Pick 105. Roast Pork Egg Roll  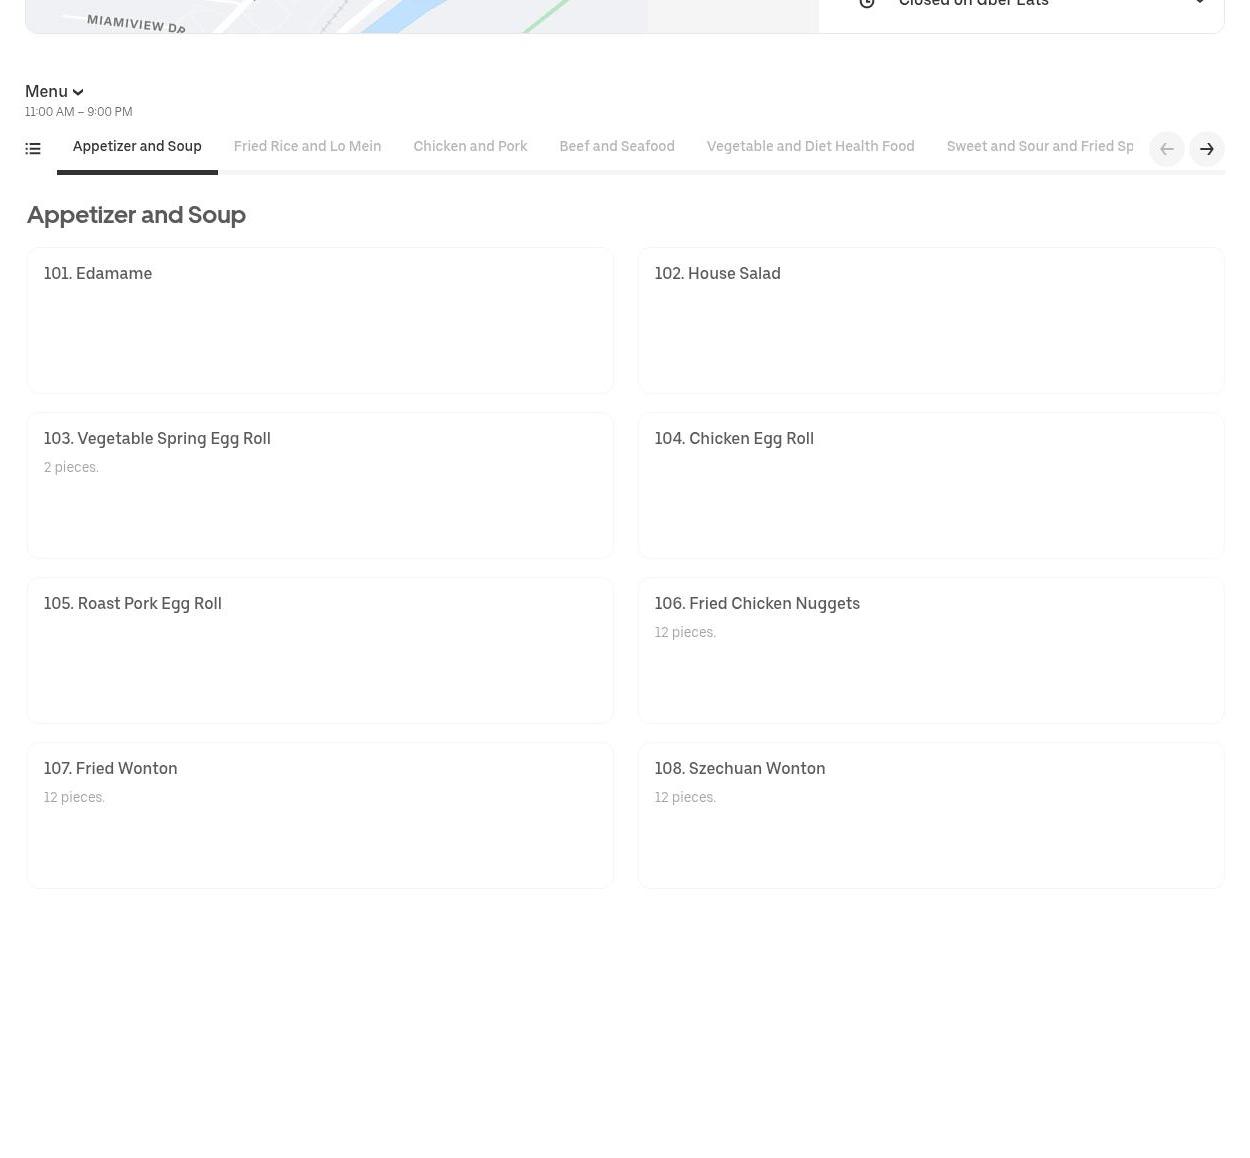pos(320,650)
